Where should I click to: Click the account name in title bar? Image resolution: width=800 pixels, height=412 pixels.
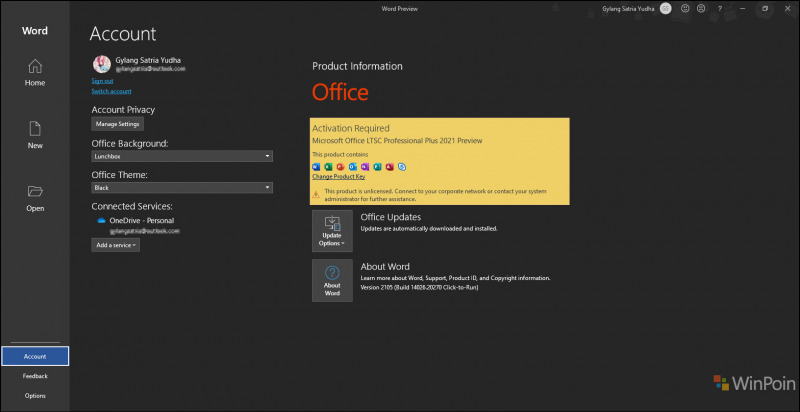coord(628,9)
